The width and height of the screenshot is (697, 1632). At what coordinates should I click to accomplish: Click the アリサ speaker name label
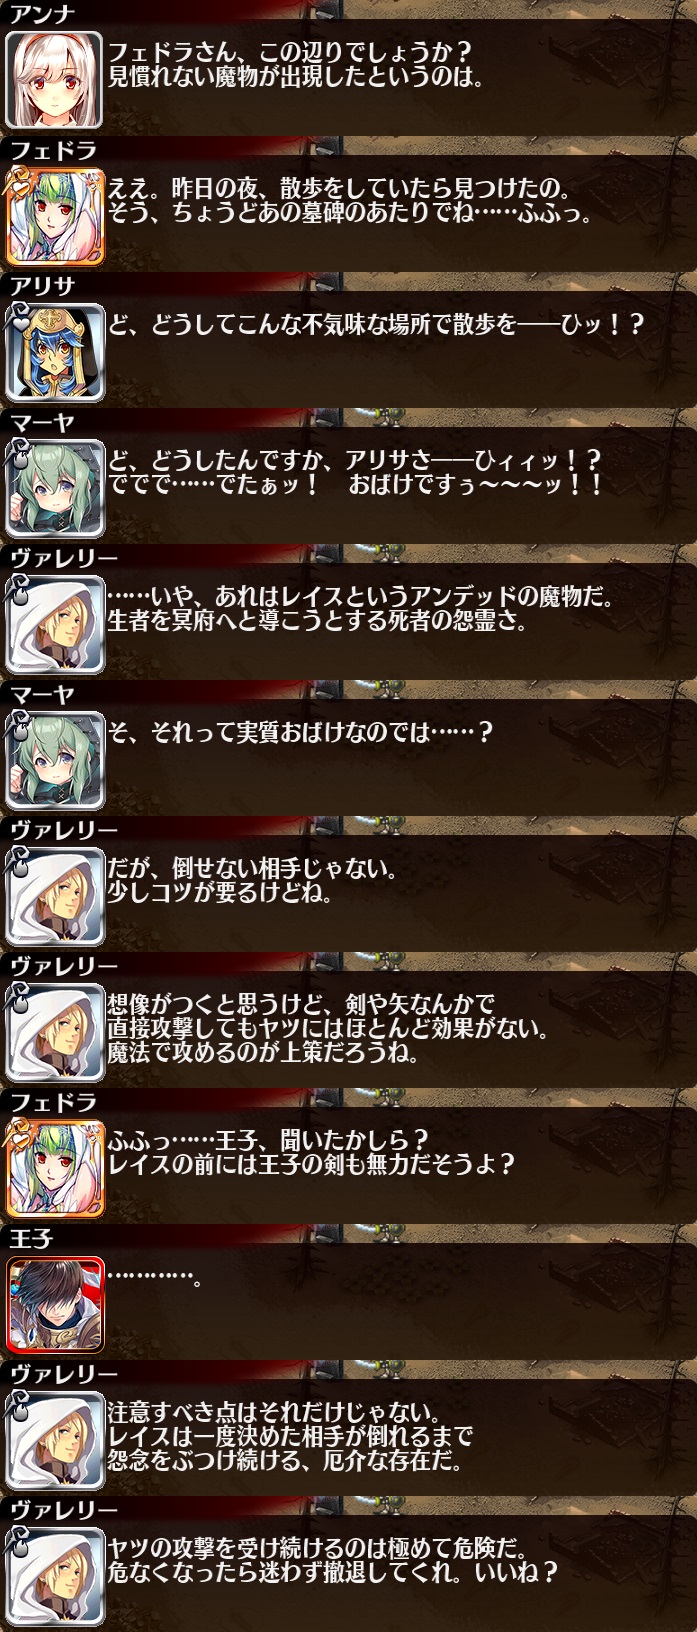click(42, 286)
